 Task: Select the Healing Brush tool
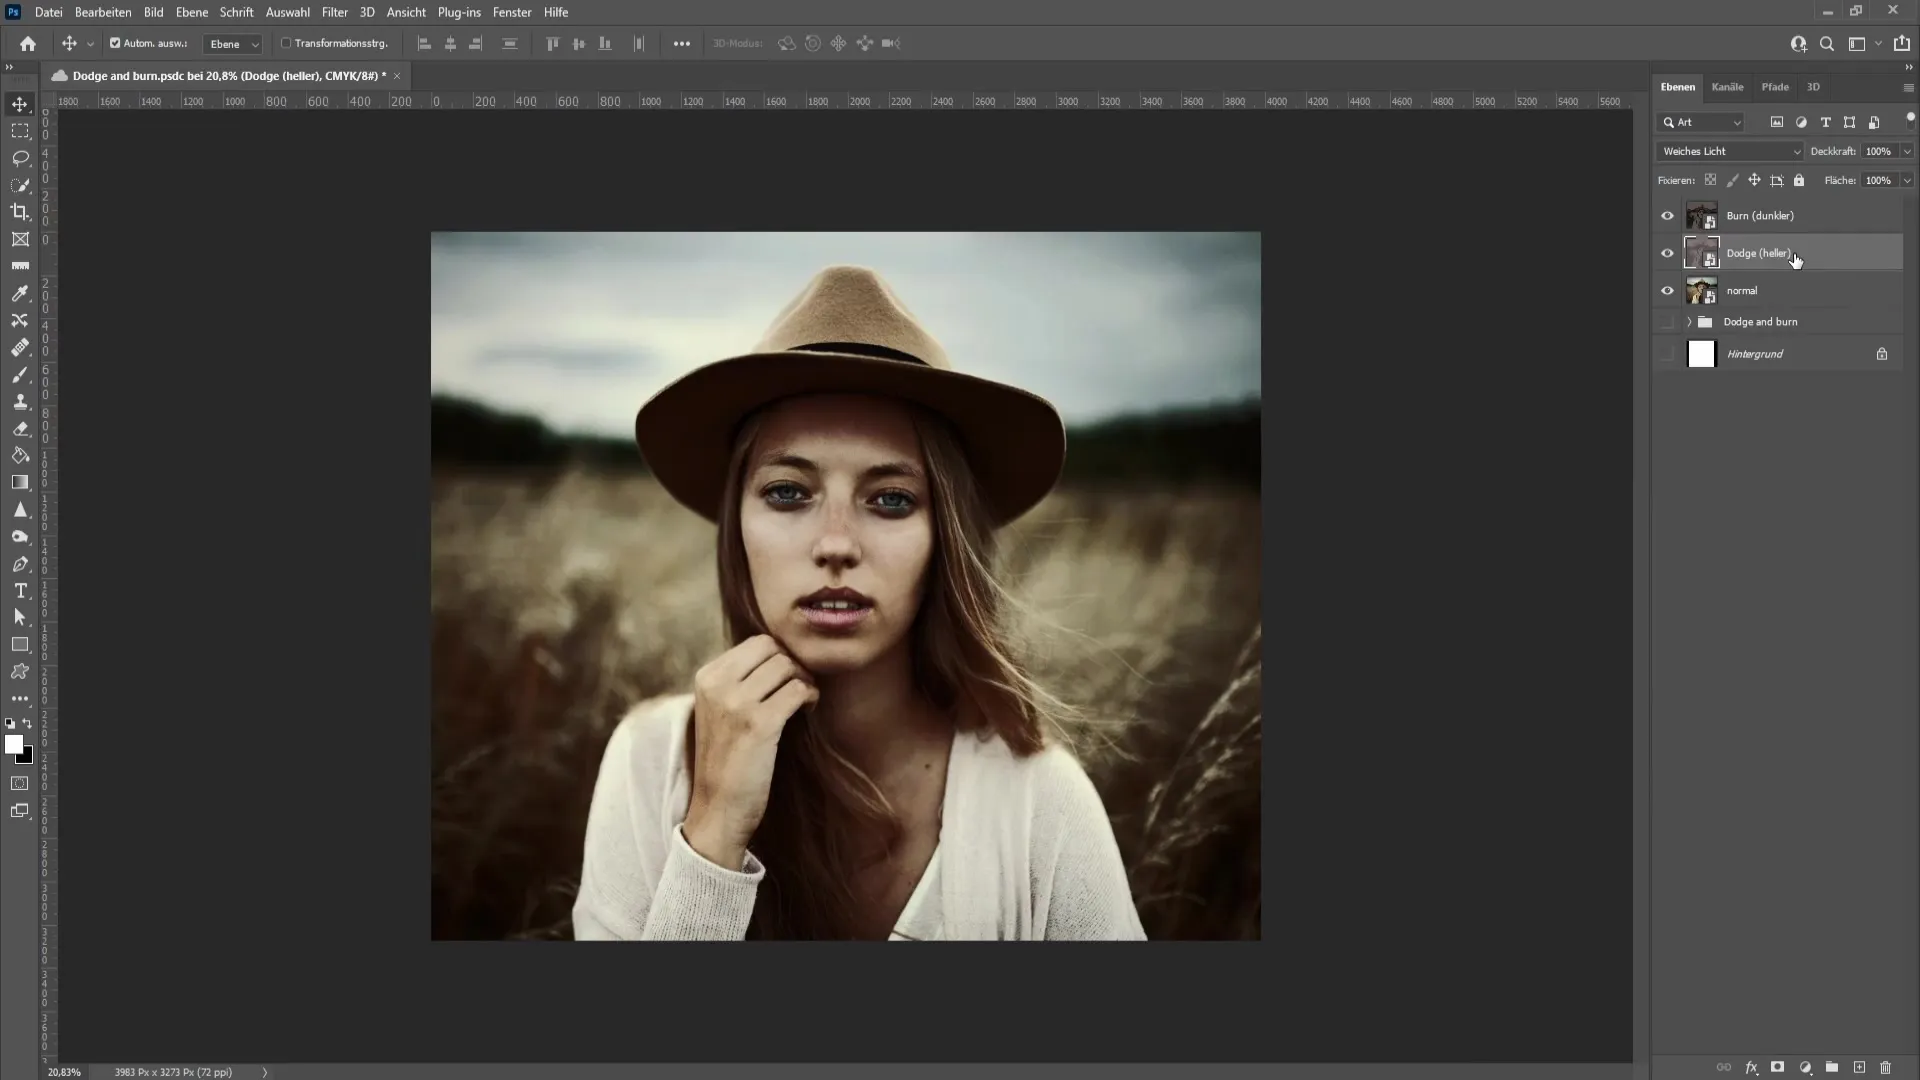(20, 347)
